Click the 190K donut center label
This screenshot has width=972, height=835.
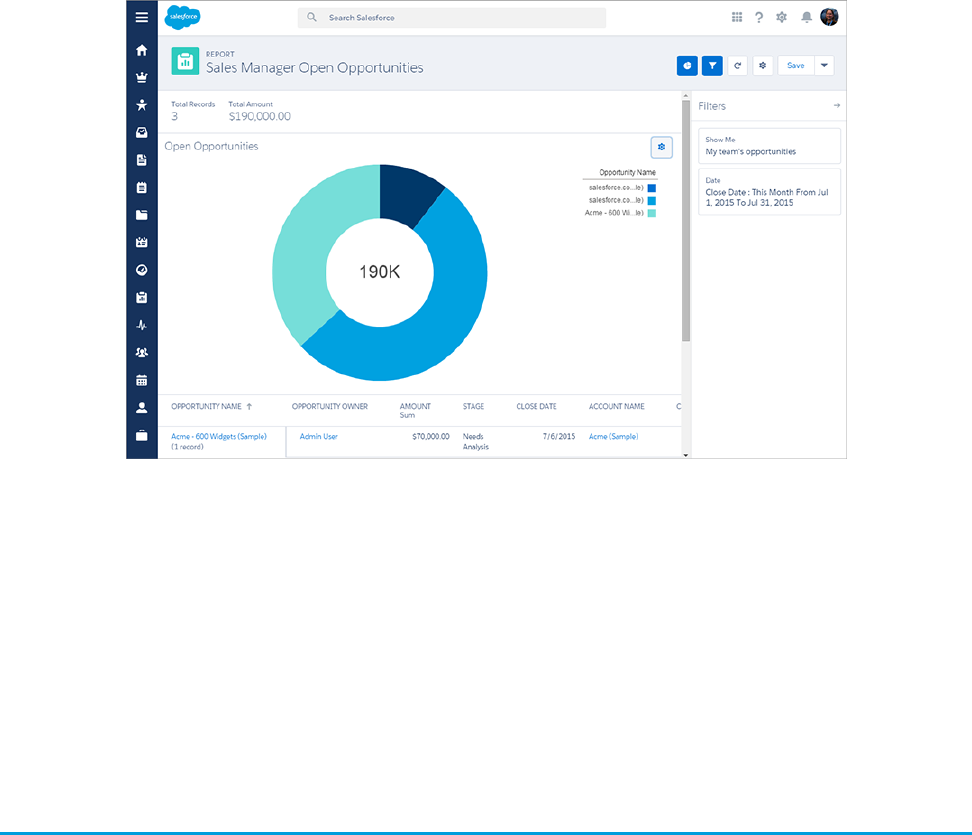click(380, 272)
